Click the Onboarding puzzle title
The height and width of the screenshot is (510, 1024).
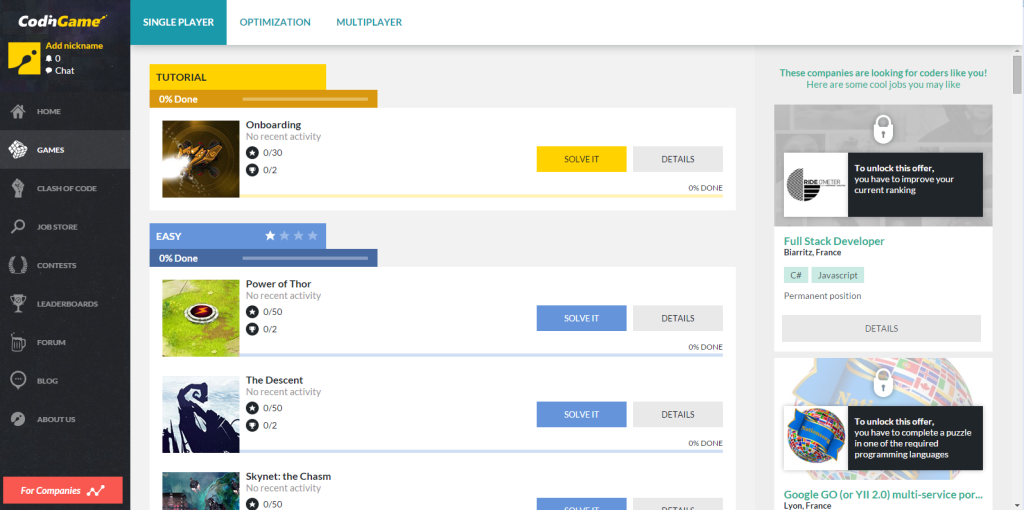click(274, 125)
